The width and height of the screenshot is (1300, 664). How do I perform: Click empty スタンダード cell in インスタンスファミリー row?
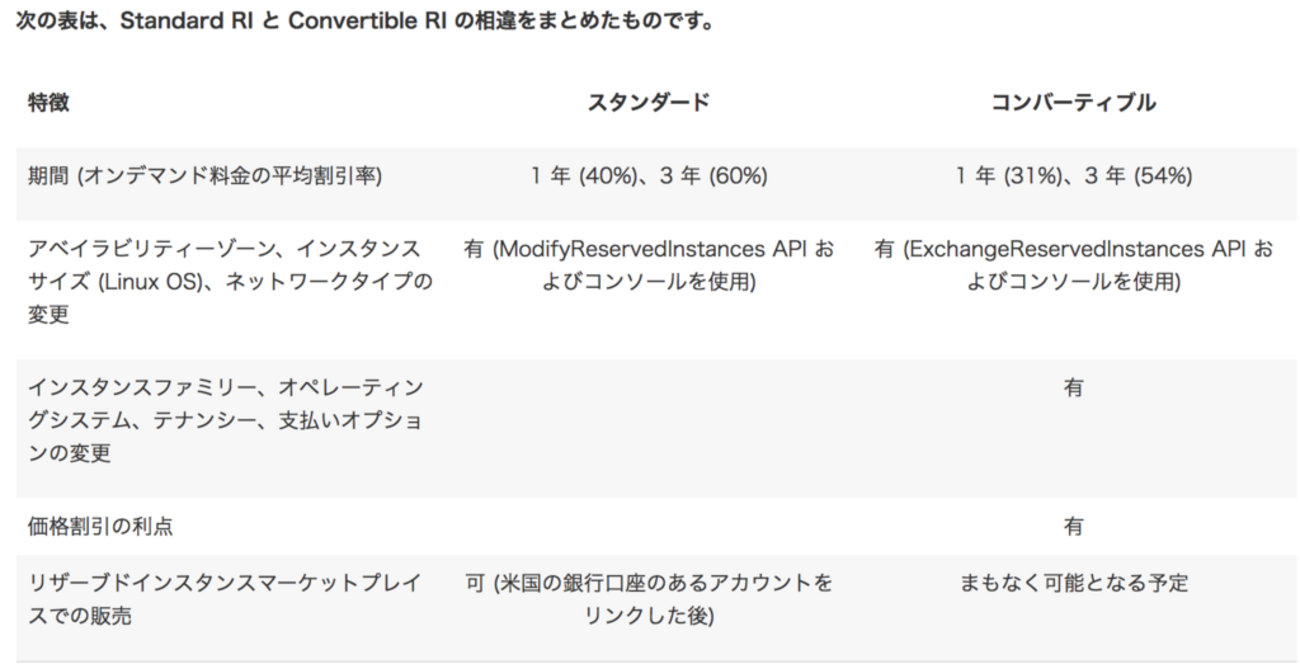648,420
